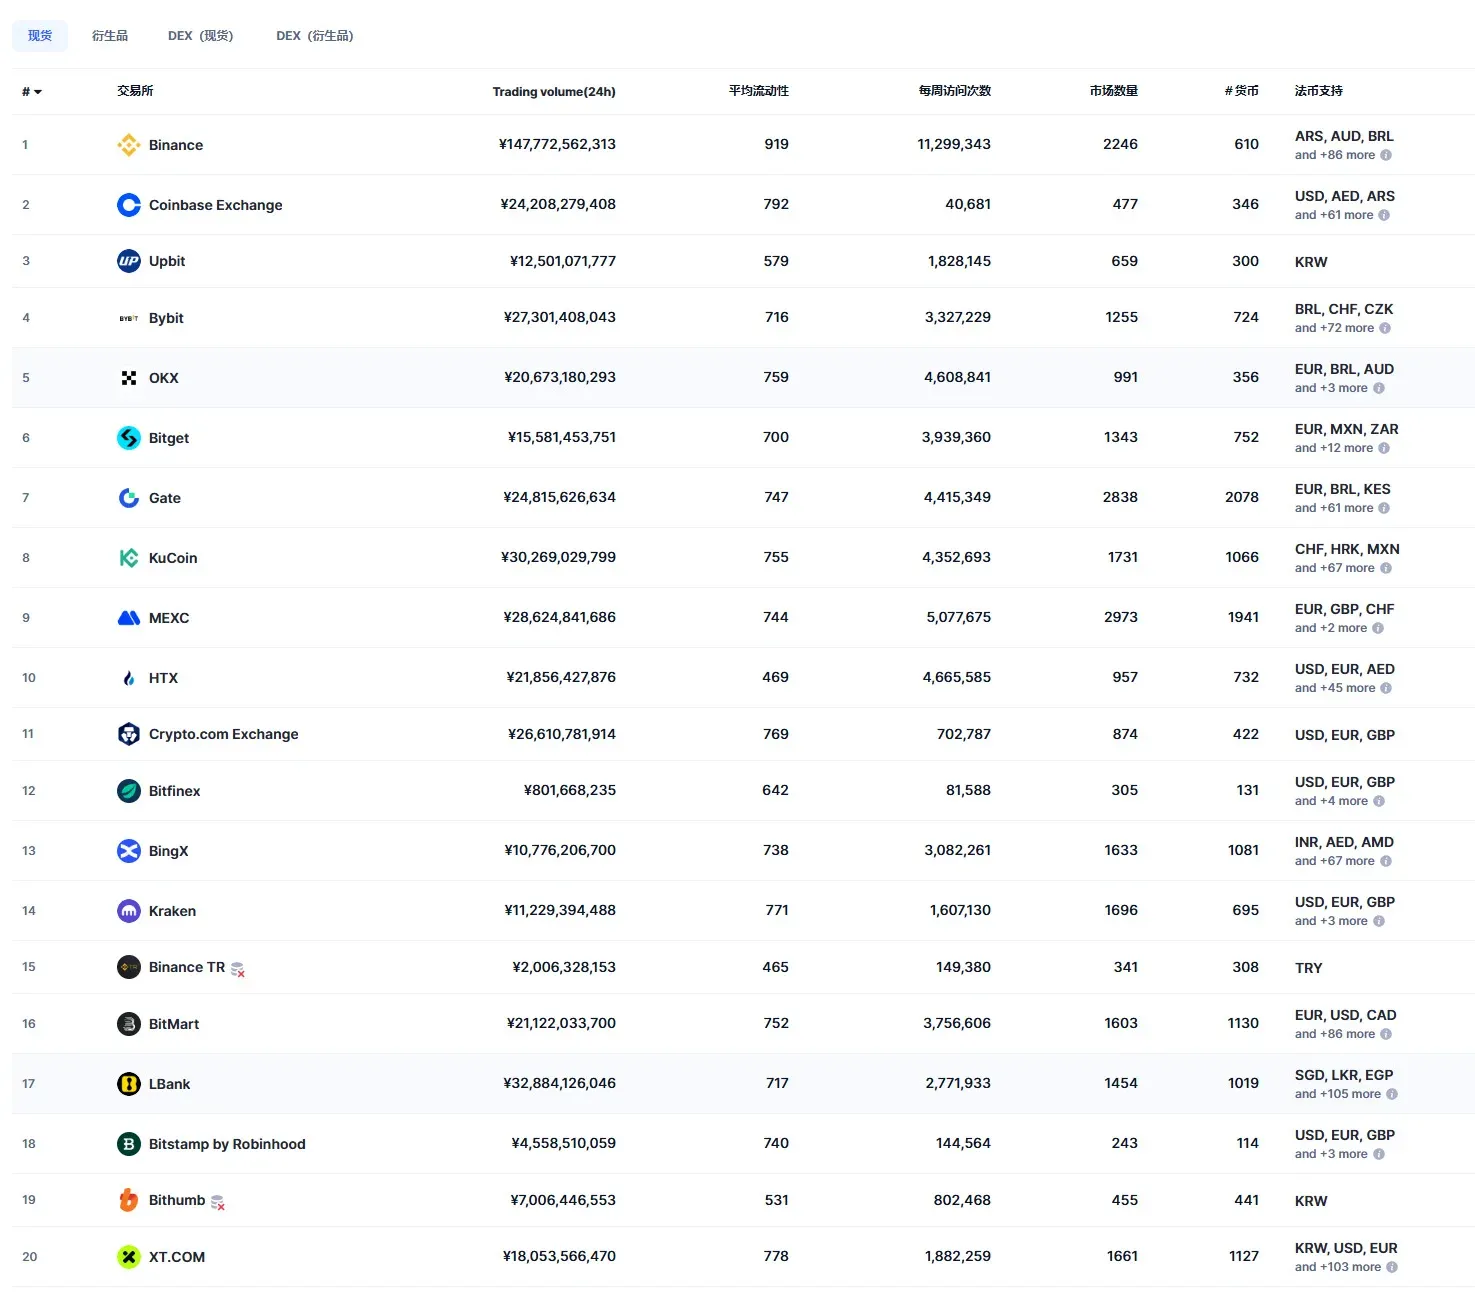Click Kraken weekly visits 1,607,130
The image size is (1475, 1292).
960,910
